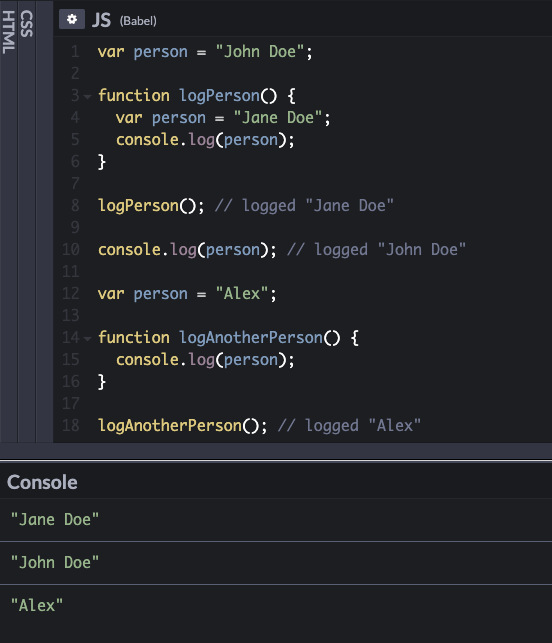Select the "Alex" console output row
Screen dimensions: 552x643
click(x=276, y=606)
